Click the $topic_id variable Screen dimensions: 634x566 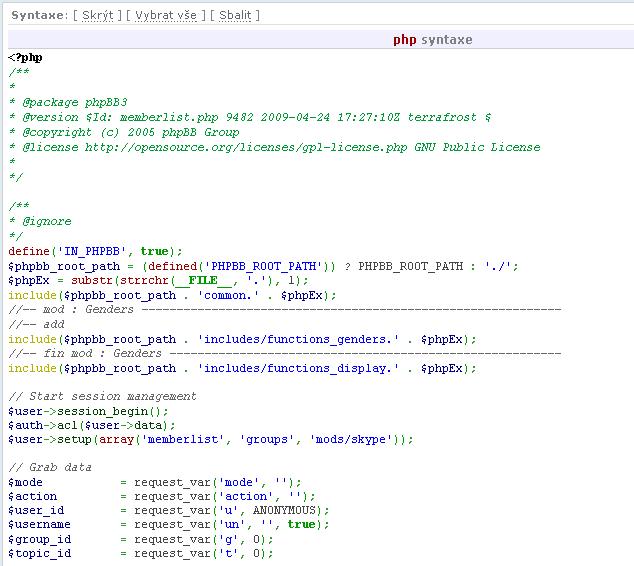[40, 553]
